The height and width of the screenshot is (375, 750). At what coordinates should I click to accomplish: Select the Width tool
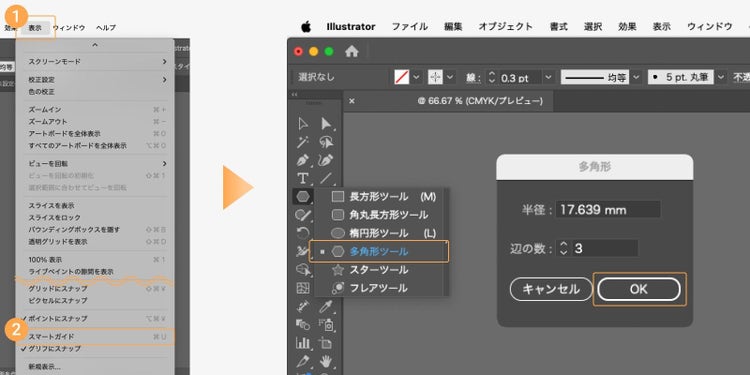303,251
